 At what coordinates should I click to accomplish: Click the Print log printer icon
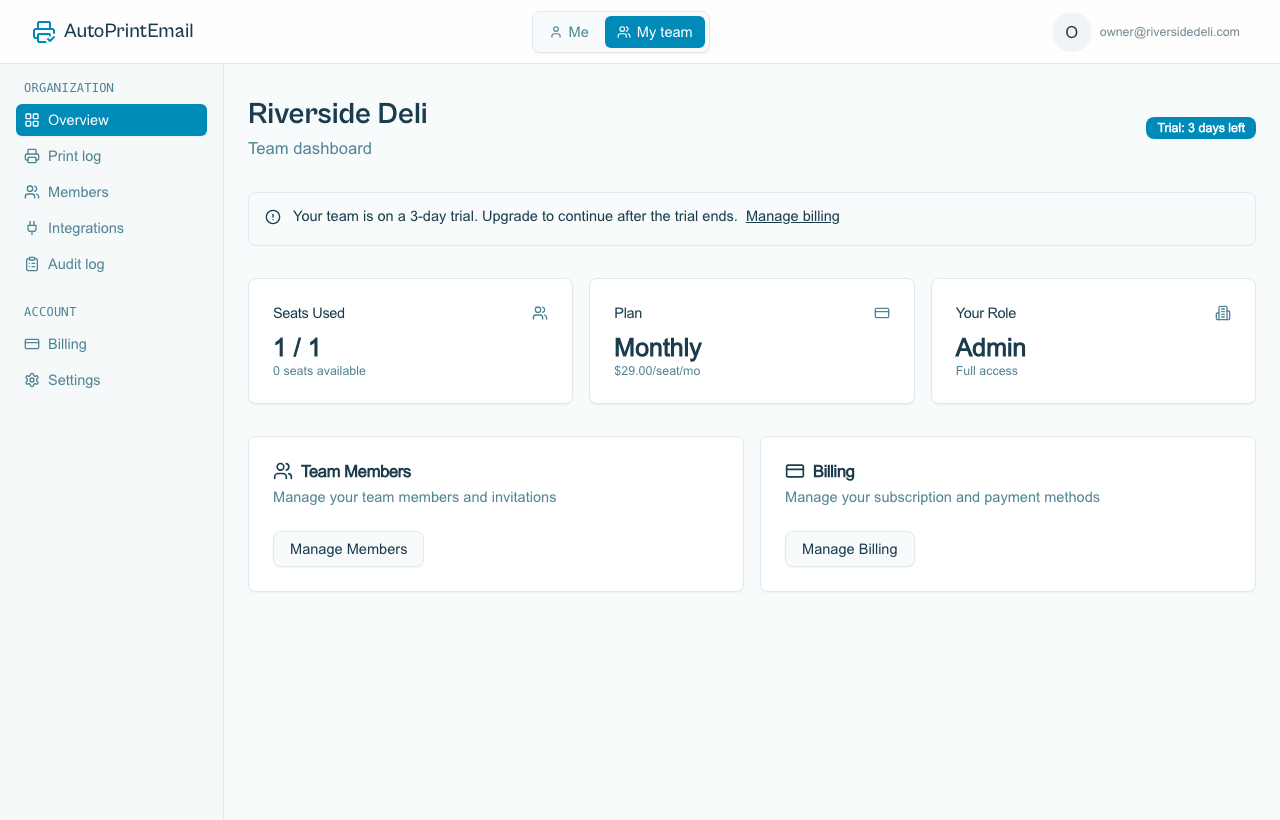[x=32, y=156]
